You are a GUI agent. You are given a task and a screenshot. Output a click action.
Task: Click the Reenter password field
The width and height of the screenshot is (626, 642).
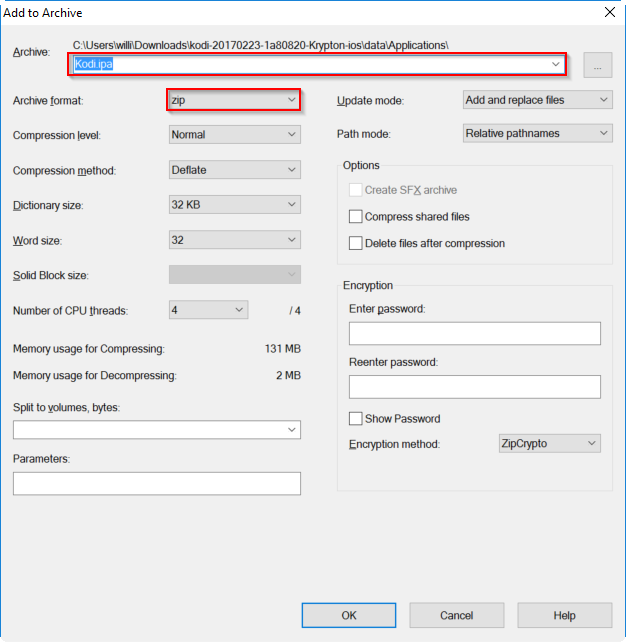coord(475,387)
